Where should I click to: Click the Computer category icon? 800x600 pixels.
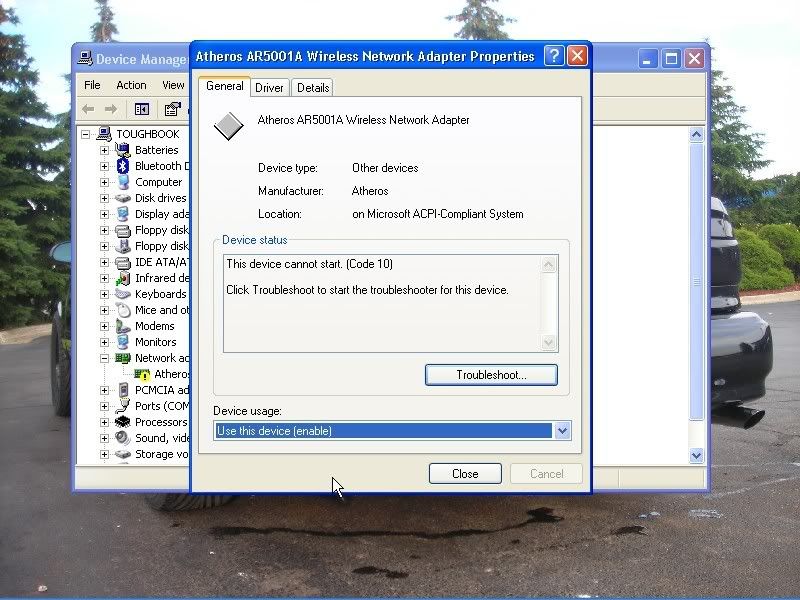pyautogui.click(x=122, y=182)
